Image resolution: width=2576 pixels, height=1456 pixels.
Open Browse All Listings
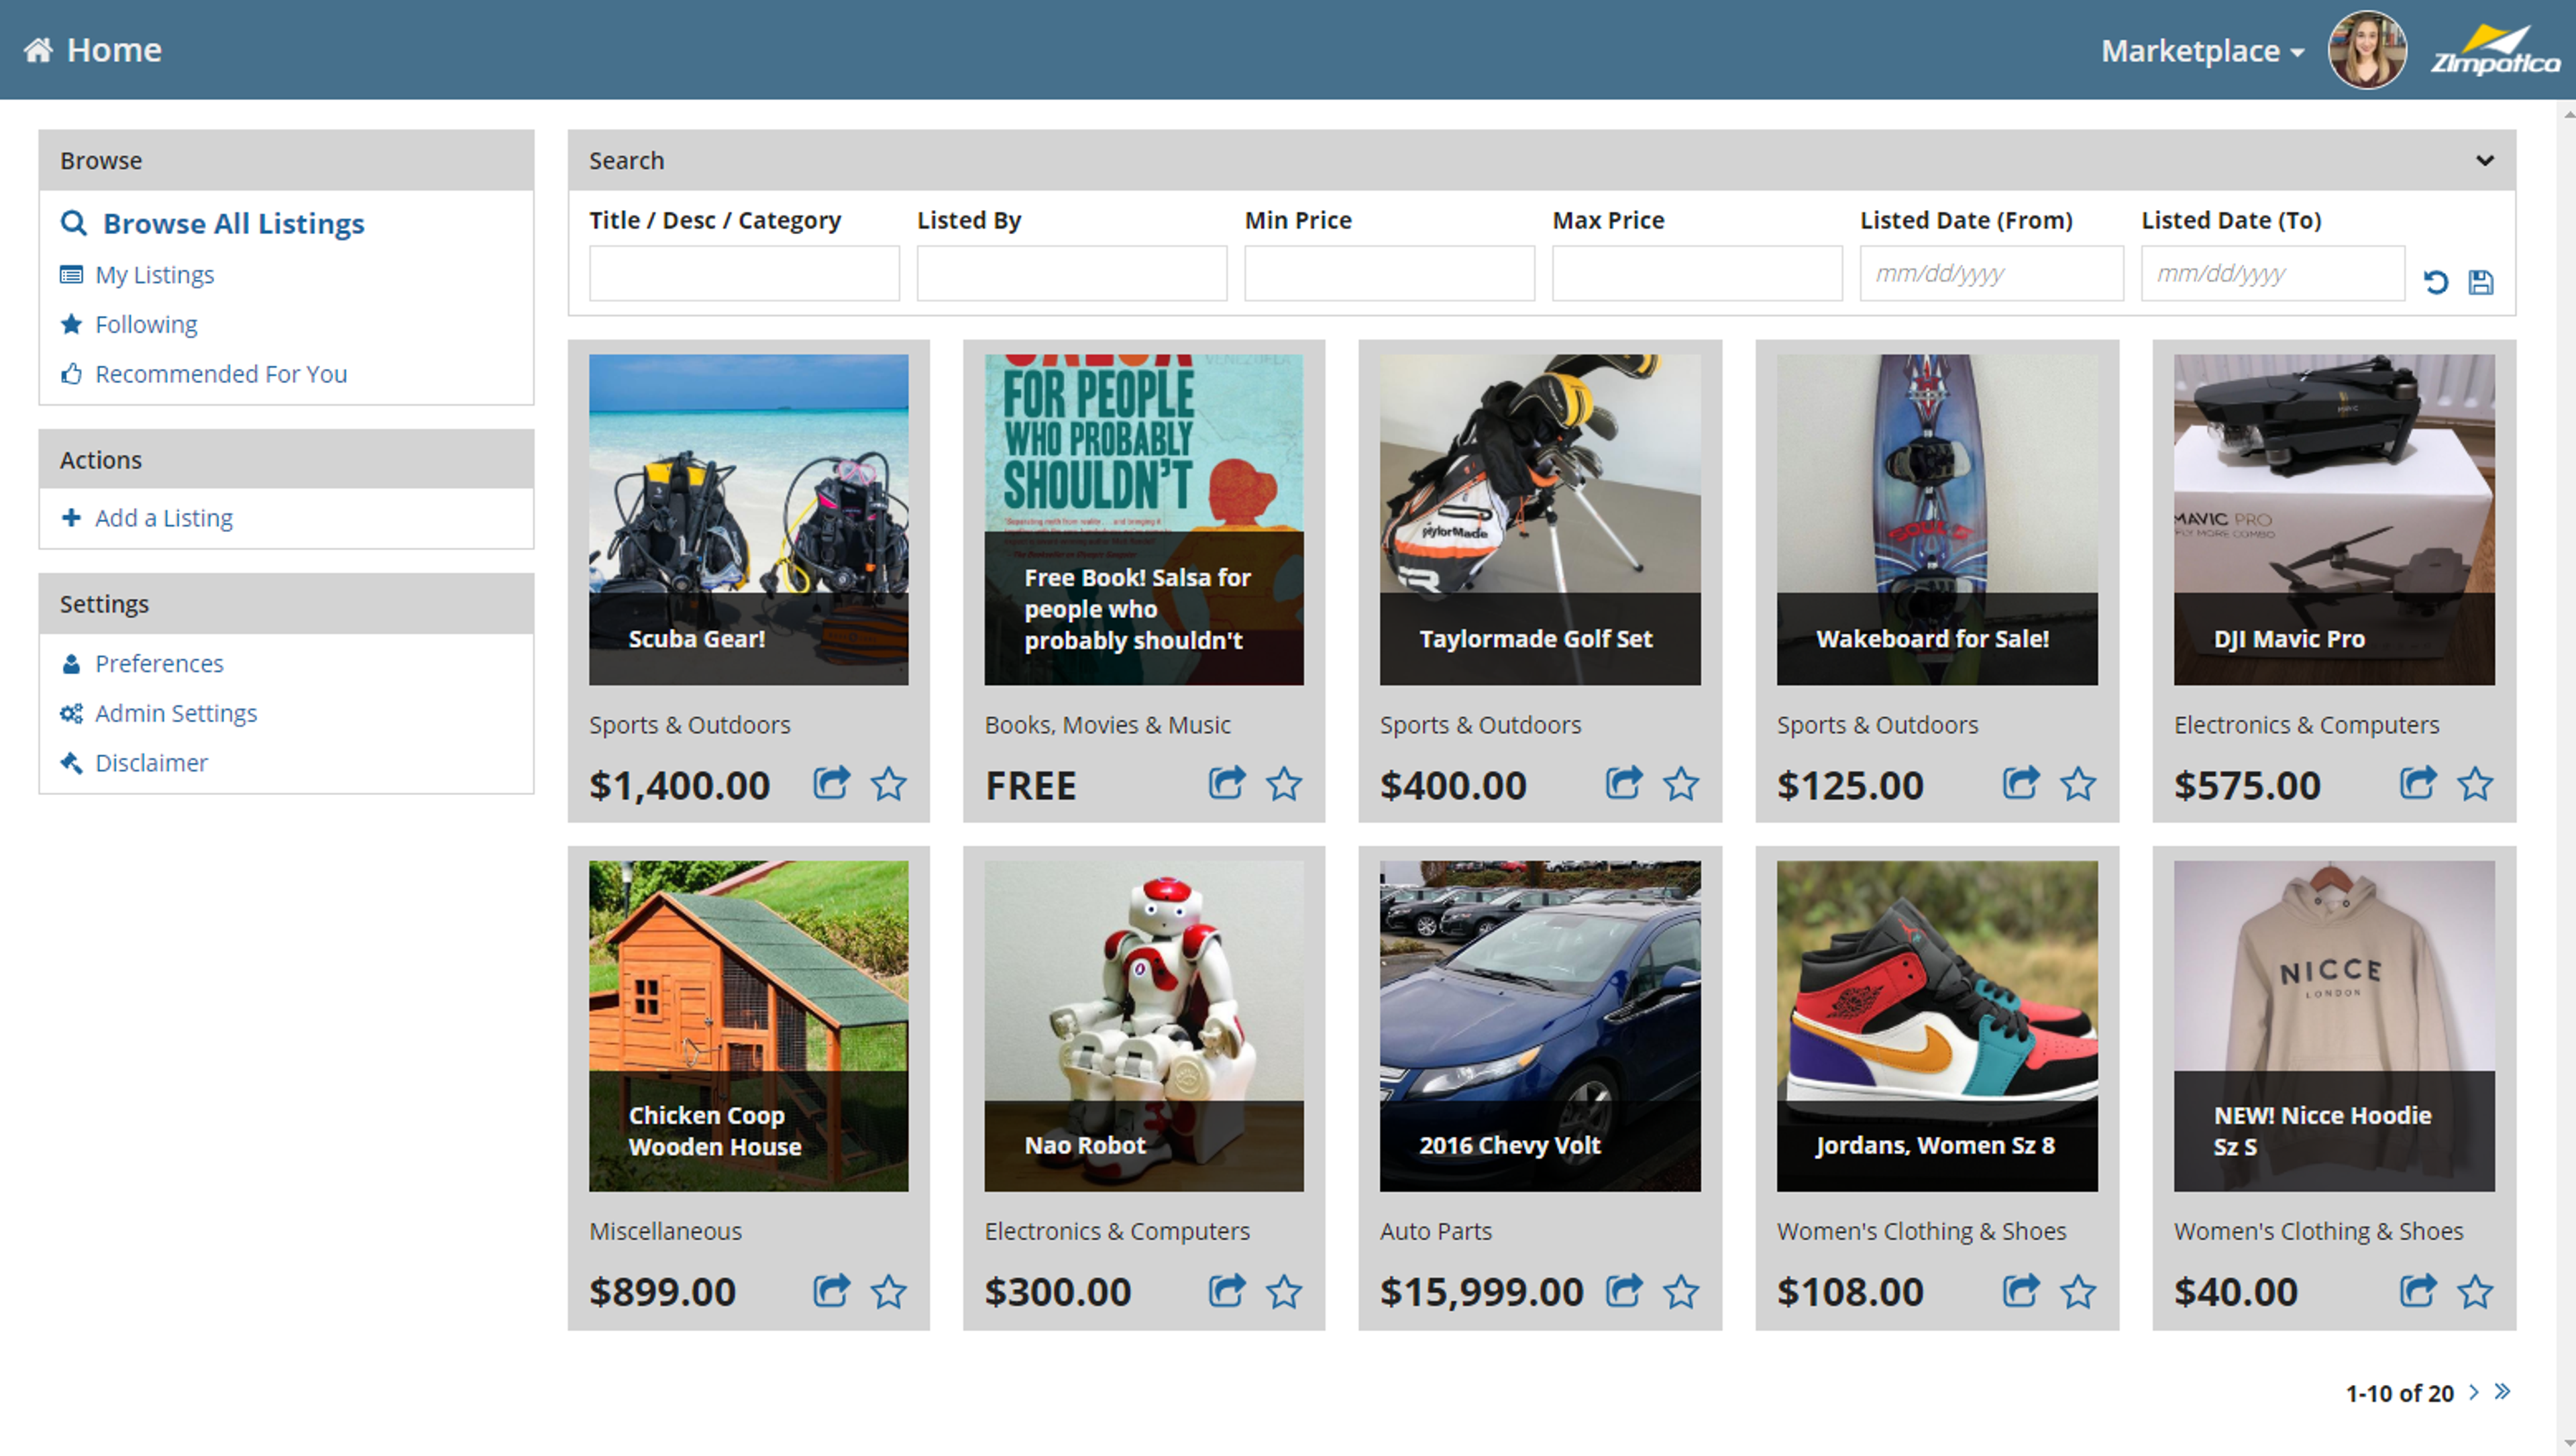pos(213,223)
